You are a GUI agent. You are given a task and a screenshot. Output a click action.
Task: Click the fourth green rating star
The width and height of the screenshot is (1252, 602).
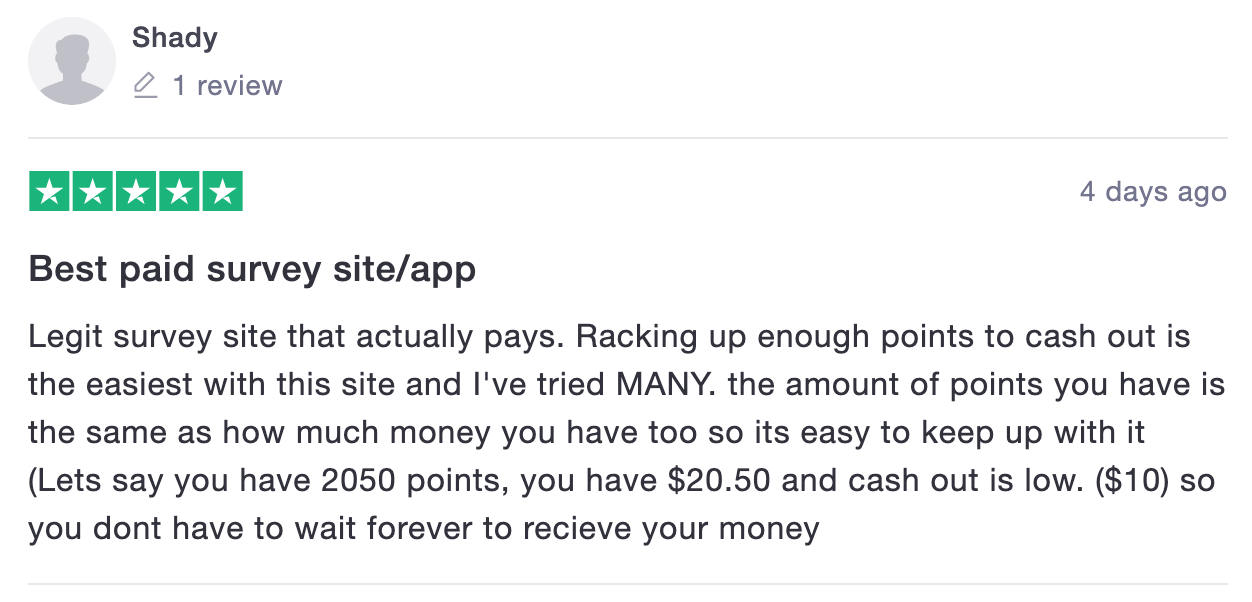[x=179, y=192]
